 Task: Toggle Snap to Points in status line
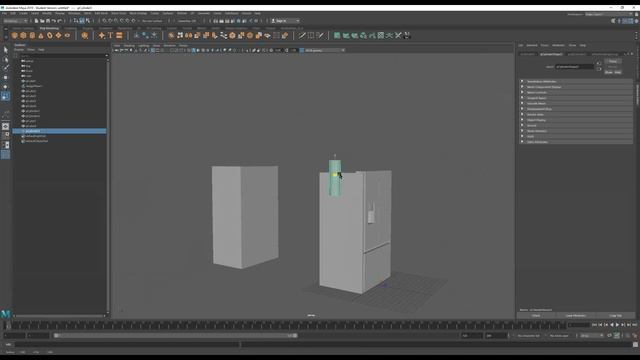point(116,21)
